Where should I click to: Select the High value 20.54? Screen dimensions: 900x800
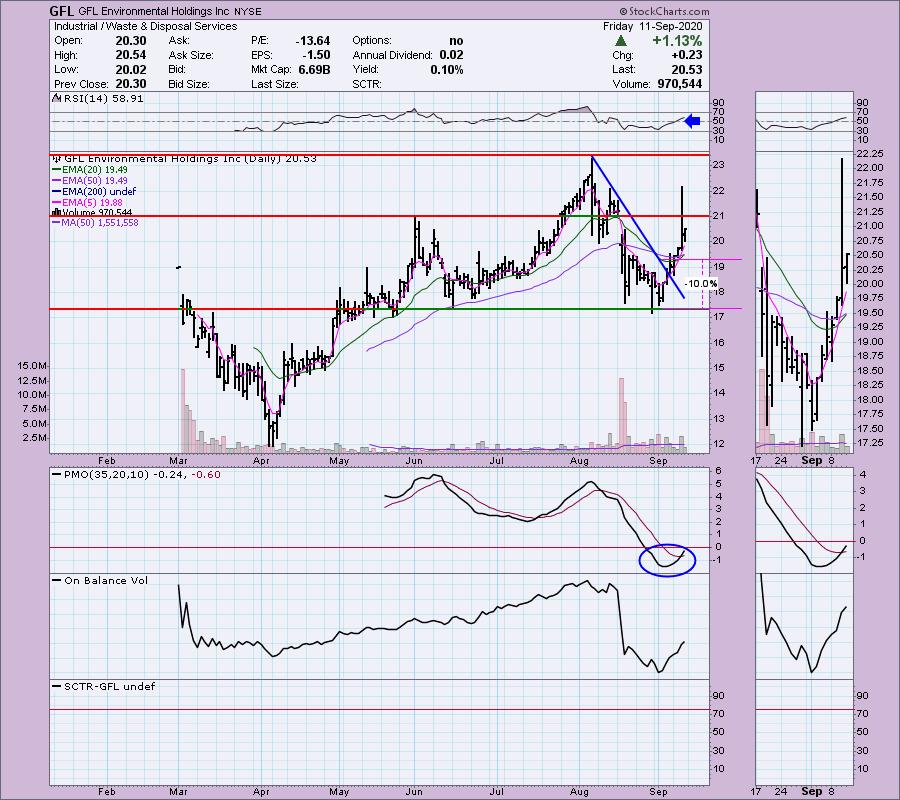coord(131,55)
